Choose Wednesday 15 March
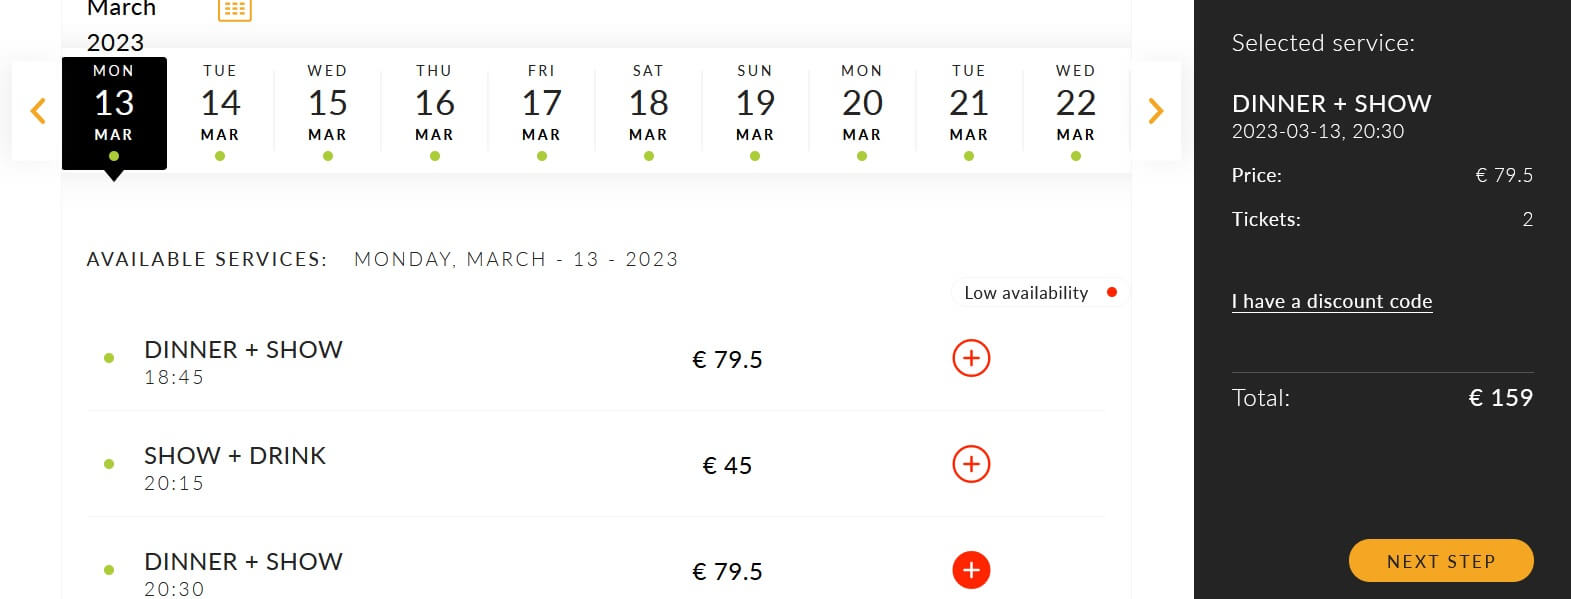 pos(327,110)
